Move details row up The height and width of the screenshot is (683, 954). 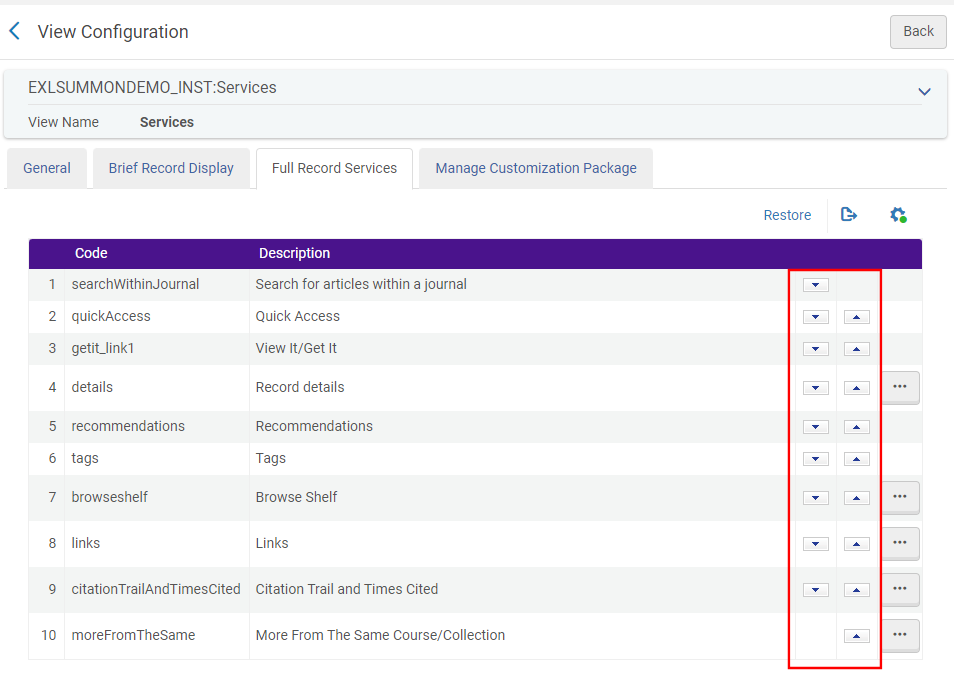pyautogui.click(x=857, y=388)
